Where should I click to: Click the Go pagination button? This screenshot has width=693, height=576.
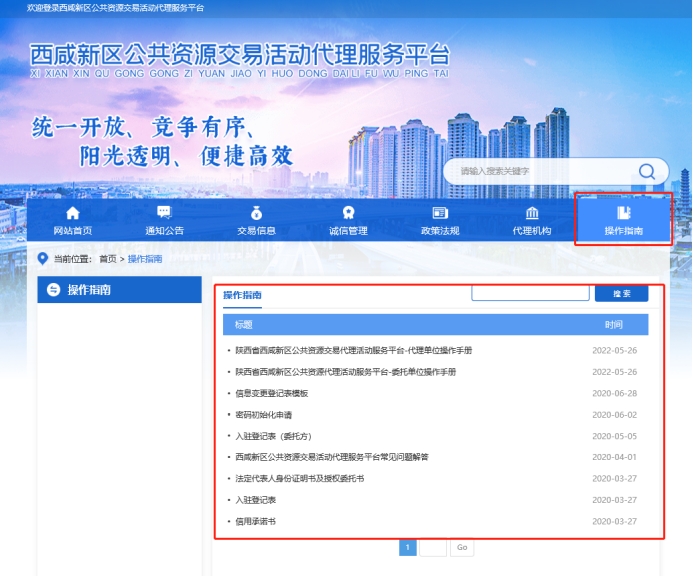coord(461,548)
